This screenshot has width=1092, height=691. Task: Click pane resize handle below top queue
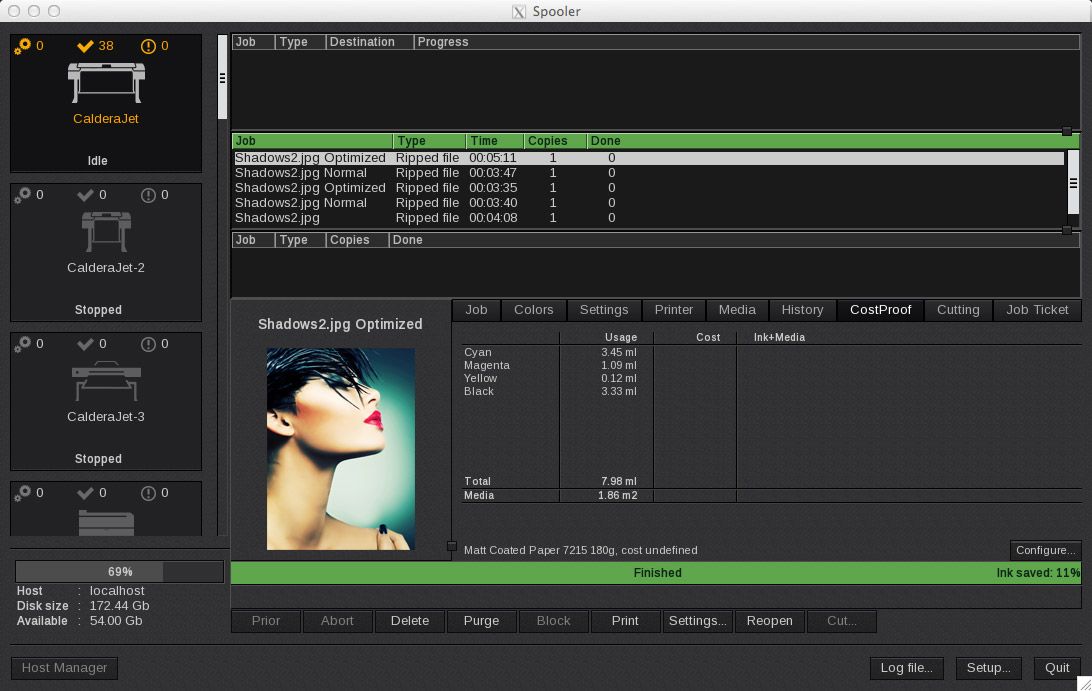(x=1066, y=130)
